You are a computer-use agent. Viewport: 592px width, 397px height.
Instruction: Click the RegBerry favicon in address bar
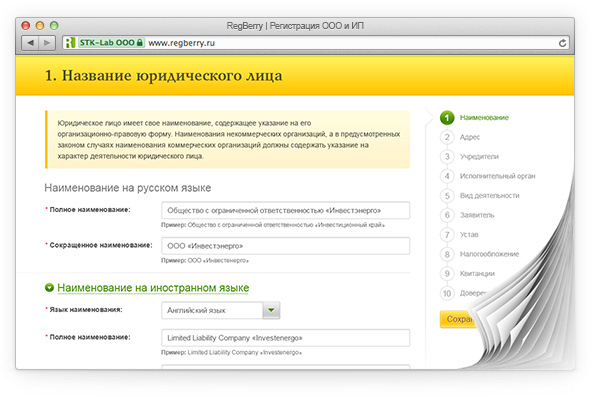click(x=70, y=43)
